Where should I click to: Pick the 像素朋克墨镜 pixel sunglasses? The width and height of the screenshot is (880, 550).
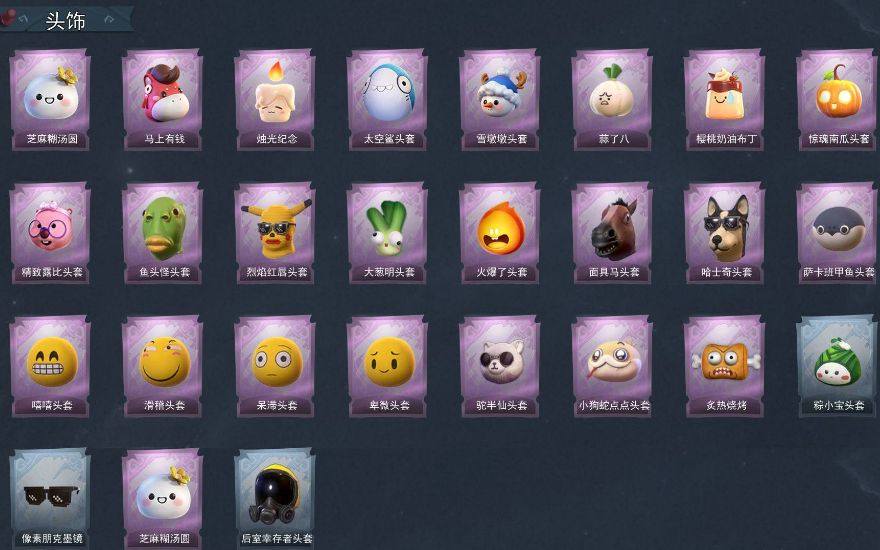51,498
